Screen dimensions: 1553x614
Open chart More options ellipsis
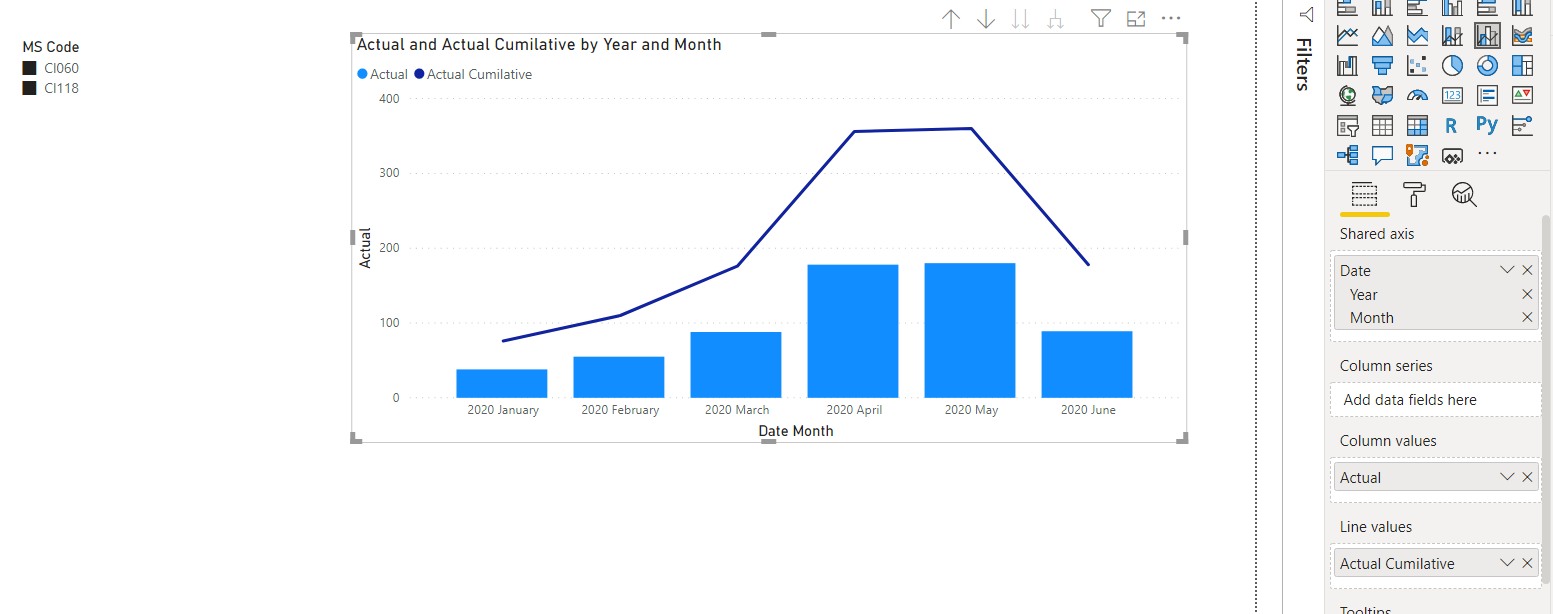pos(1171,18)
